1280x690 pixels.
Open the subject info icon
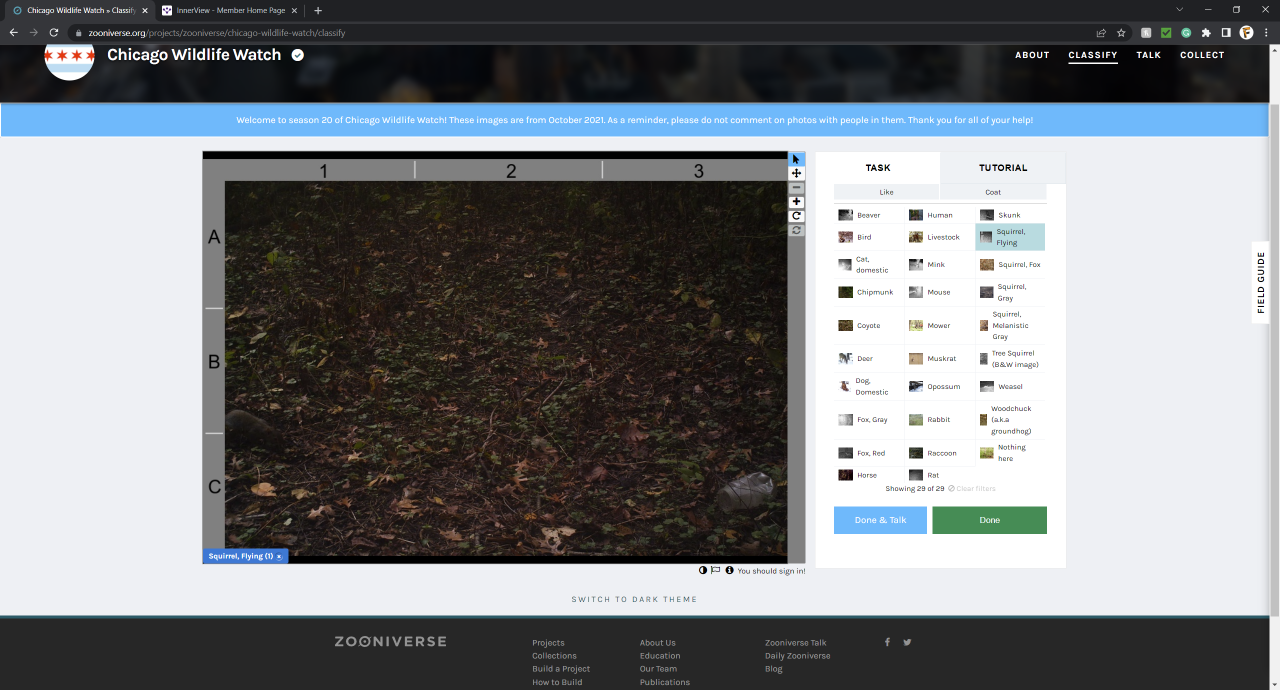730,570
